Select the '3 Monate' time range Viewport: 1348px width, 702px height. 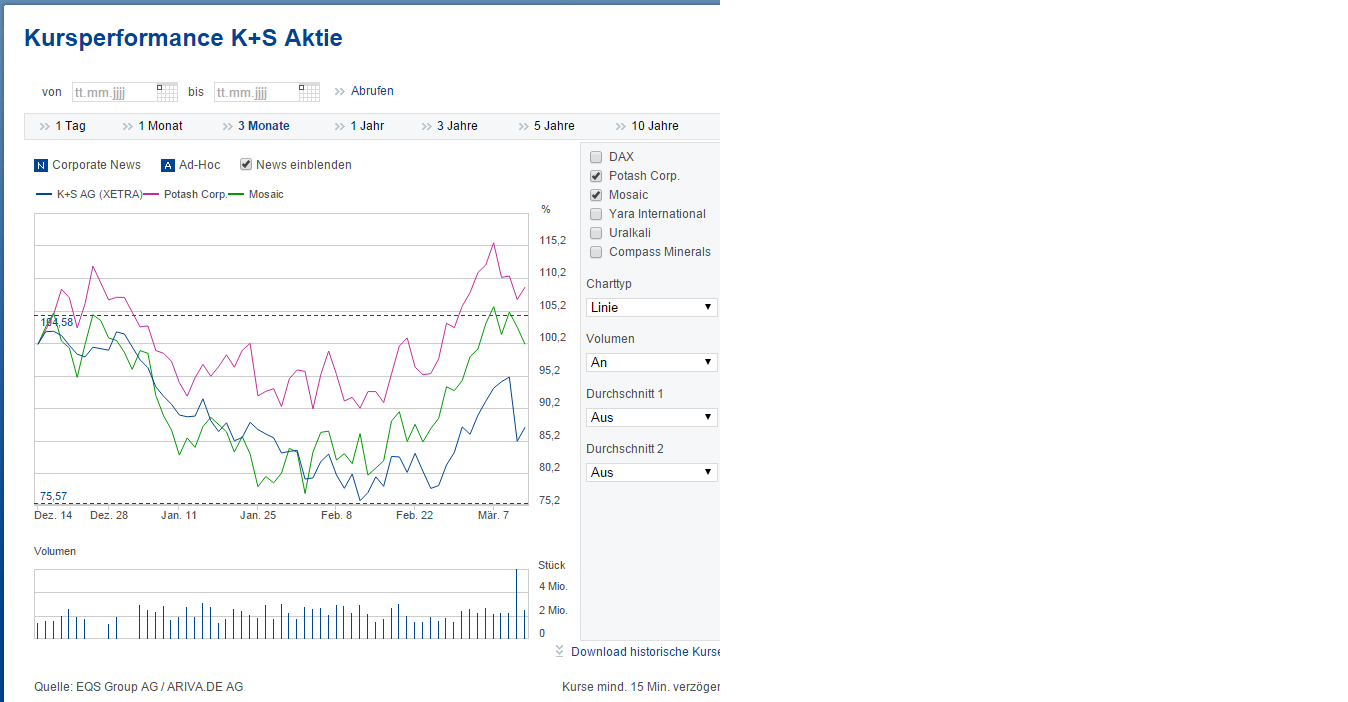coord(264,126)
